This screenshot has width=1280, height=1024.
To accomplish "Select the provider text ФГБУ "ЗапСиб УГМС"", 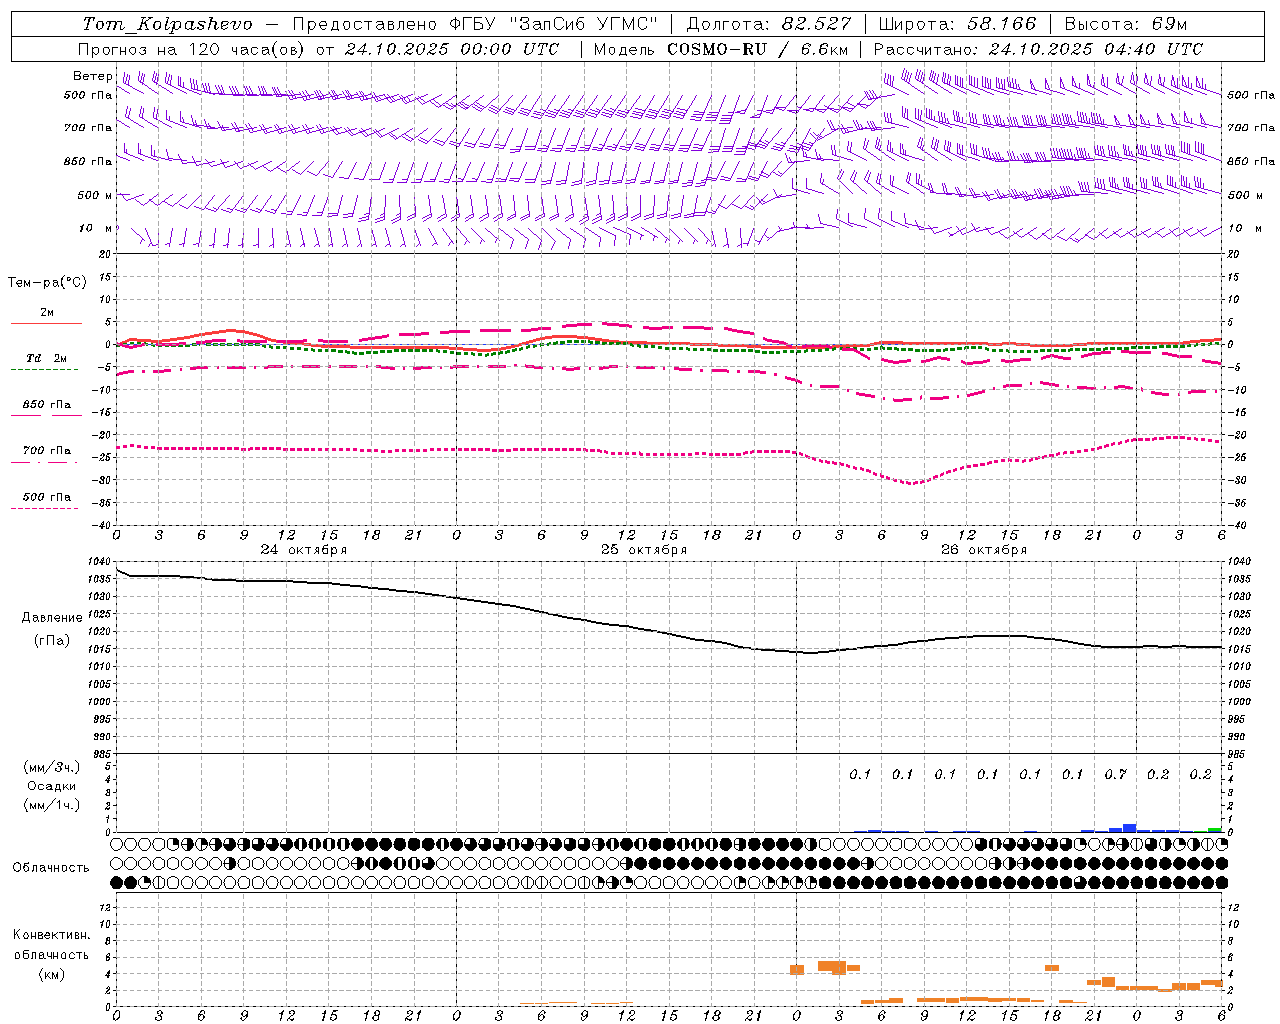I will click(x=553, y=24).
